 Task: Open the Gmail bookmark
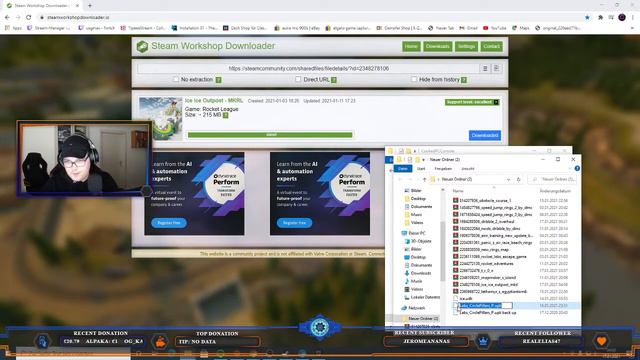point(468,28)
